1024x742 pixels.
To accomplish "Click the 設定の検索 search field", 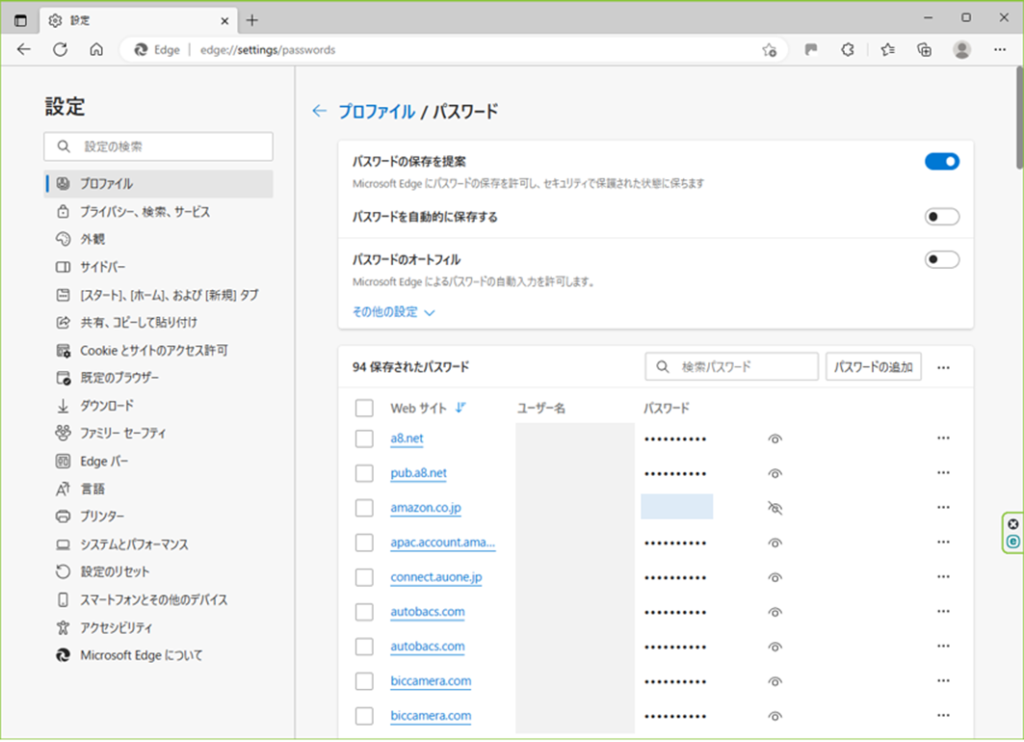I will click(159, 146).
